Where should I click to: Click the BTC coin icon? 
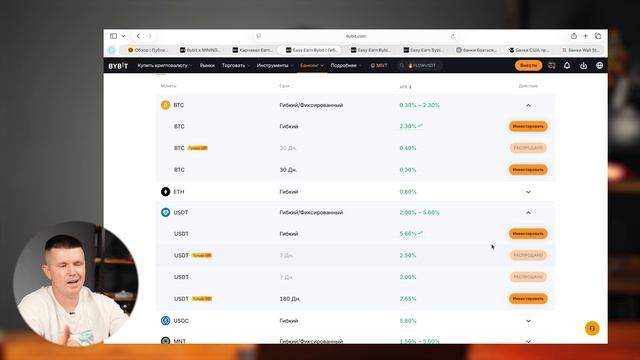[165, 105]
